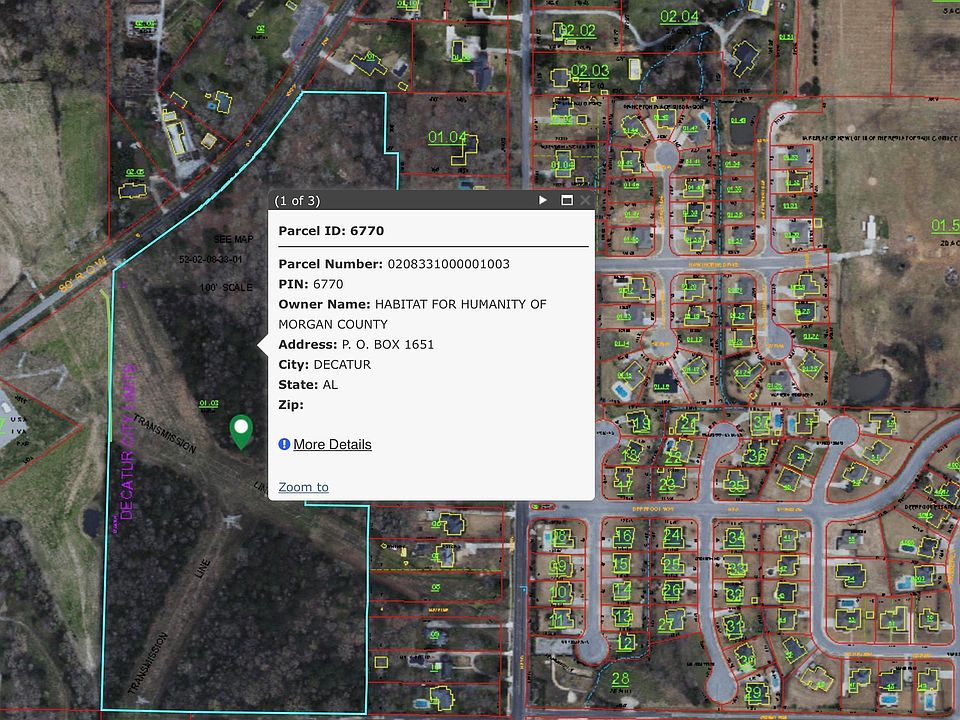The image size is (960, 720).
Task: Select lot 10 on the map
Action: (x=558, y=591)
